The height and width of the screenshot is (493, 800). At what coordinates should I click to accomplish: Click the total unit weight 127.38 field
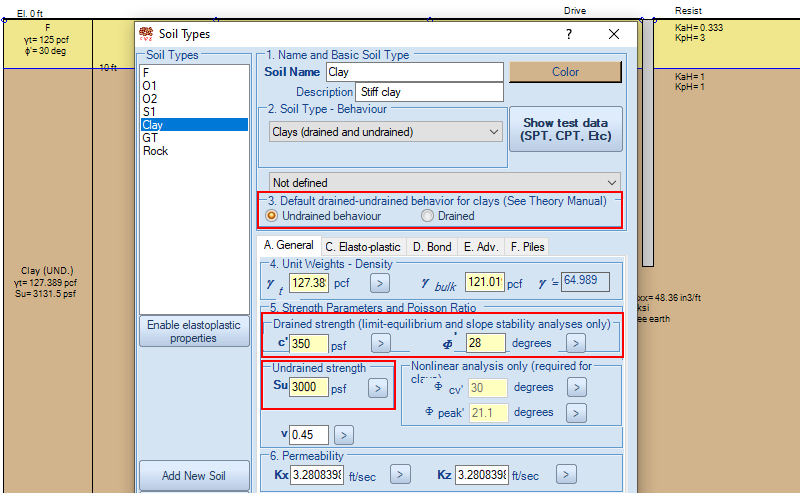tap(309, 283)
